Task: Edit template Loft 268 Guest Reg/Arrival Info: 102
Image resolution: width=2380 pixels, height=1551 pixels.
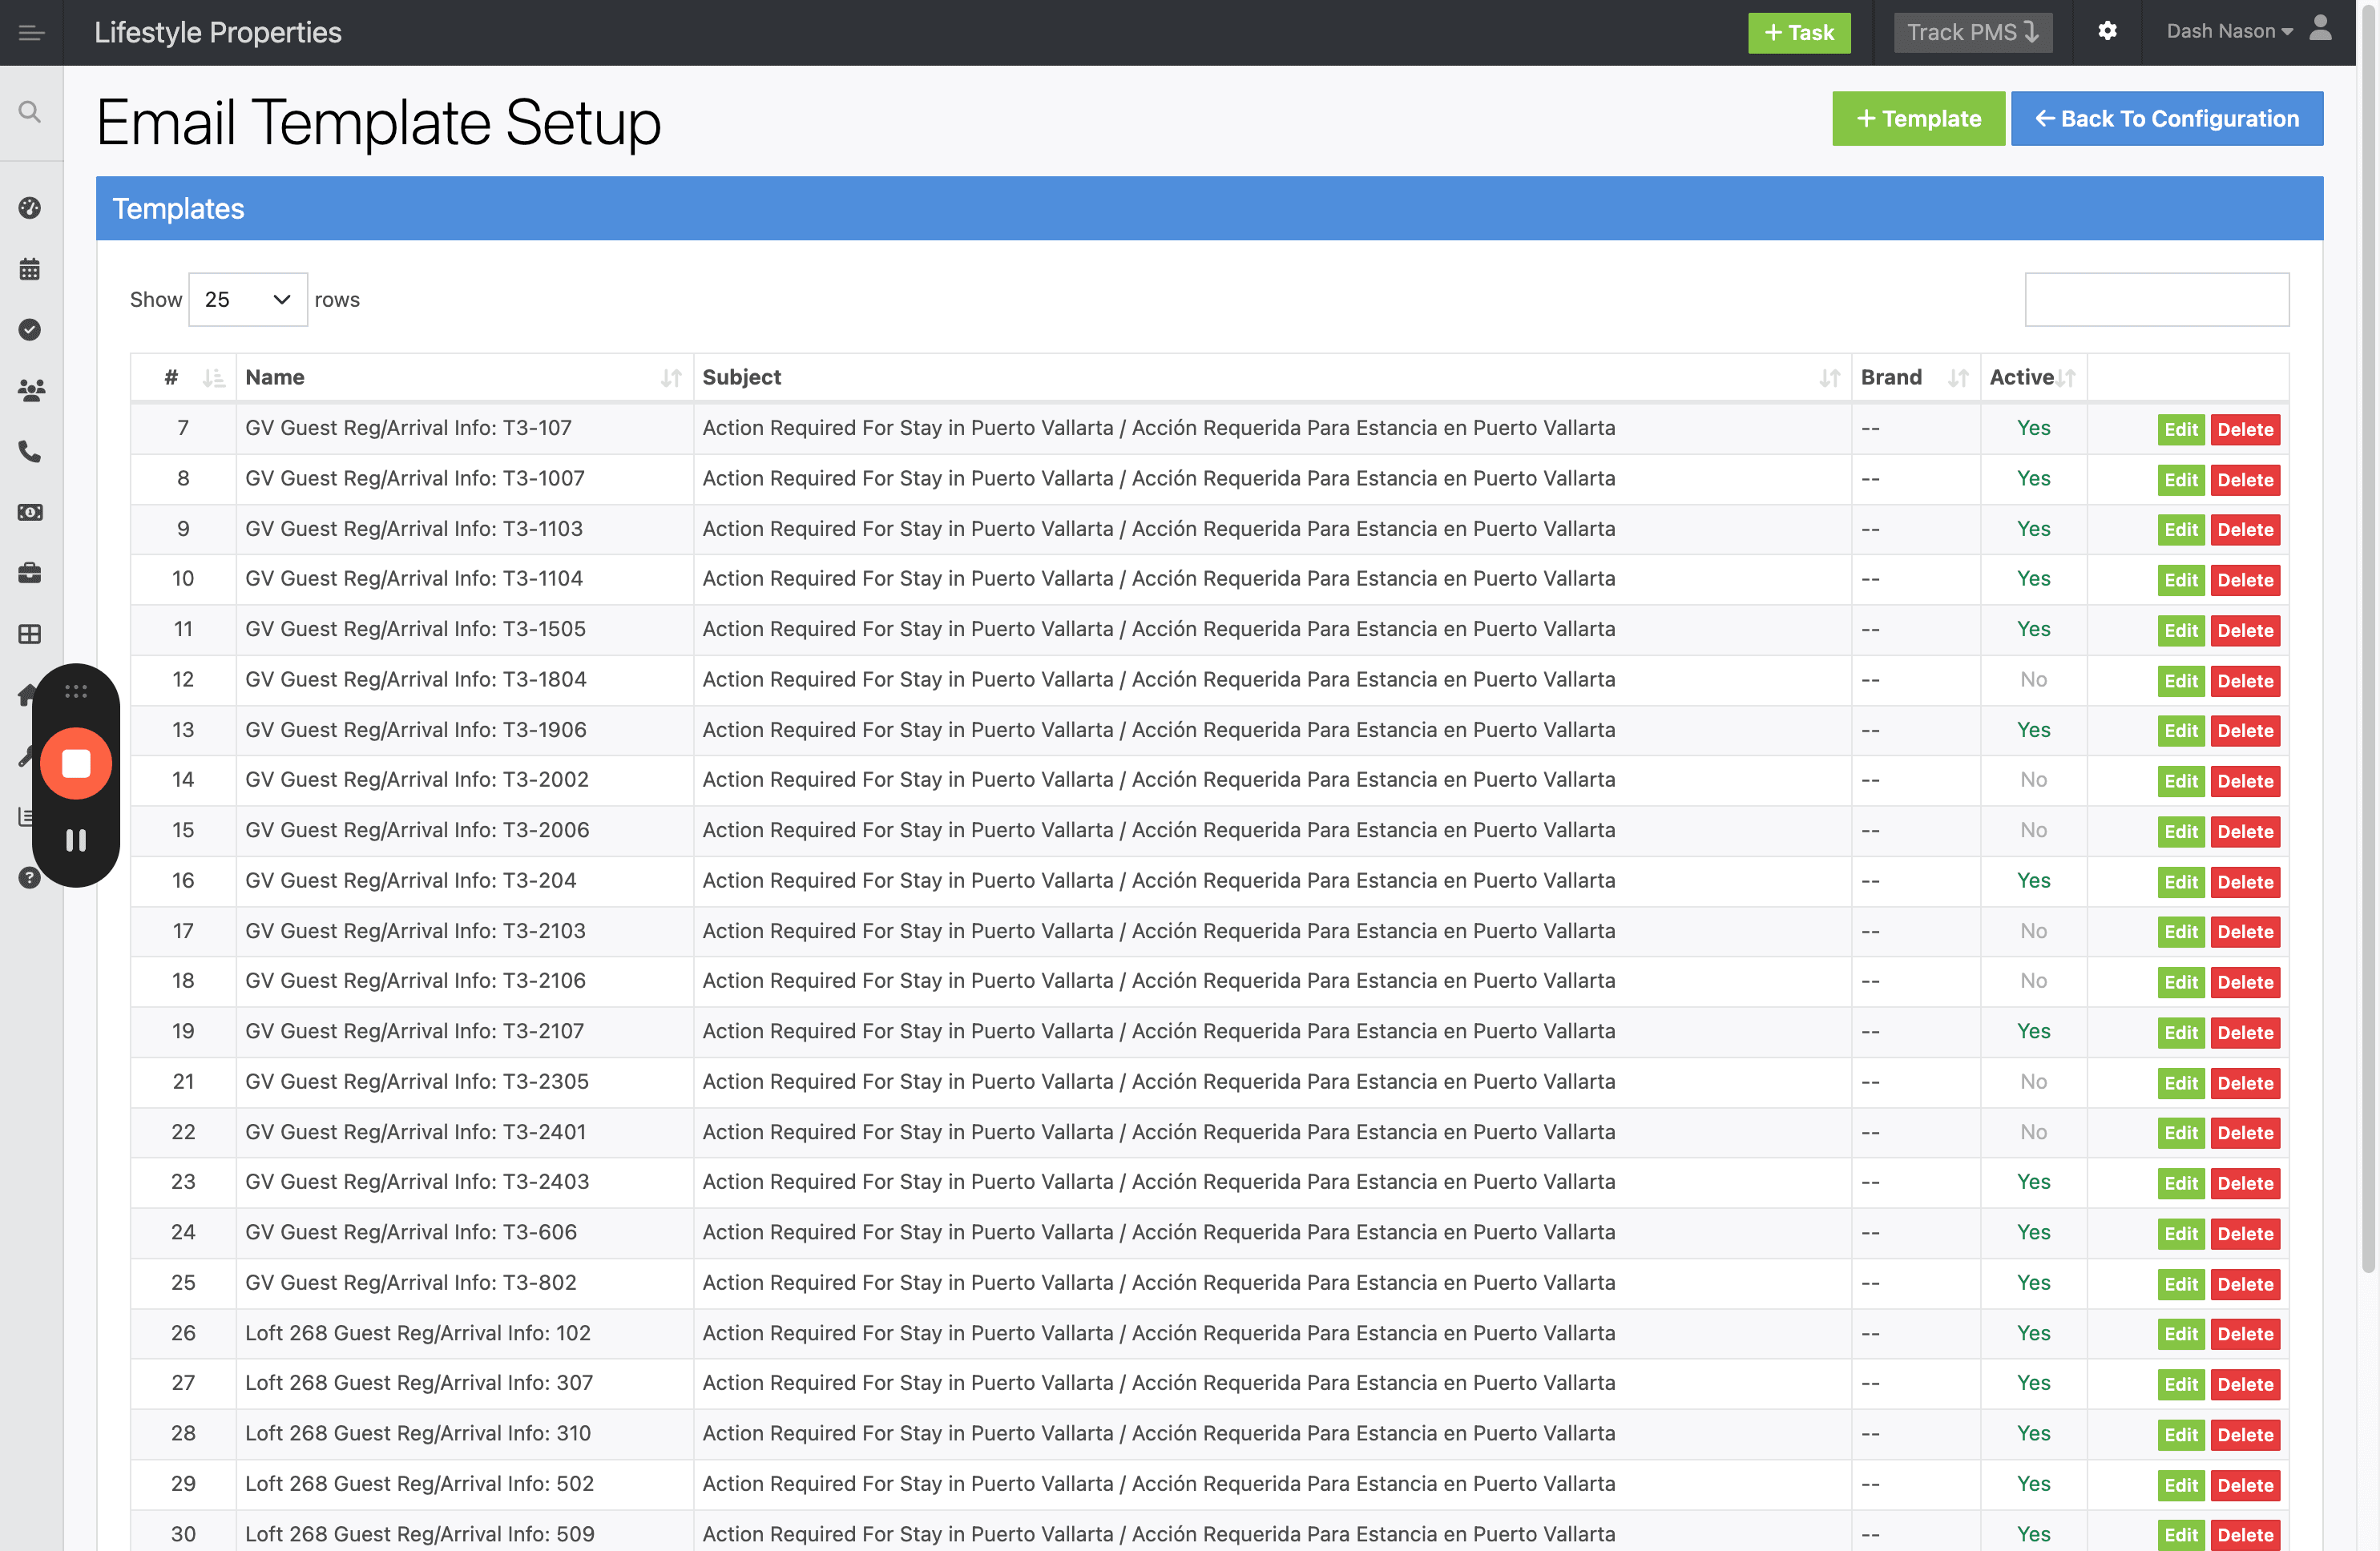Action: pos(2180,1334)
